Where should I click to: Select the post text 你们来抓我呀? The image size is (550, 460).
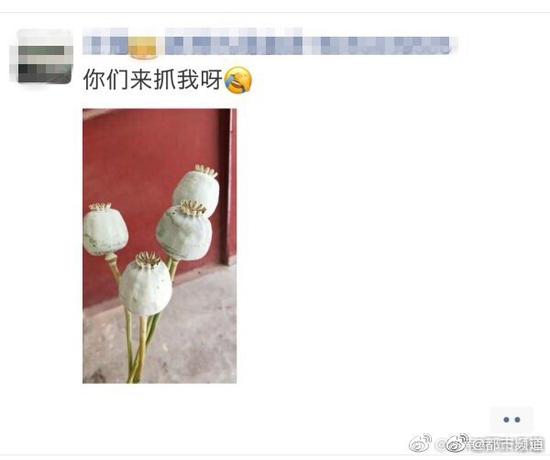click(153, 80)
